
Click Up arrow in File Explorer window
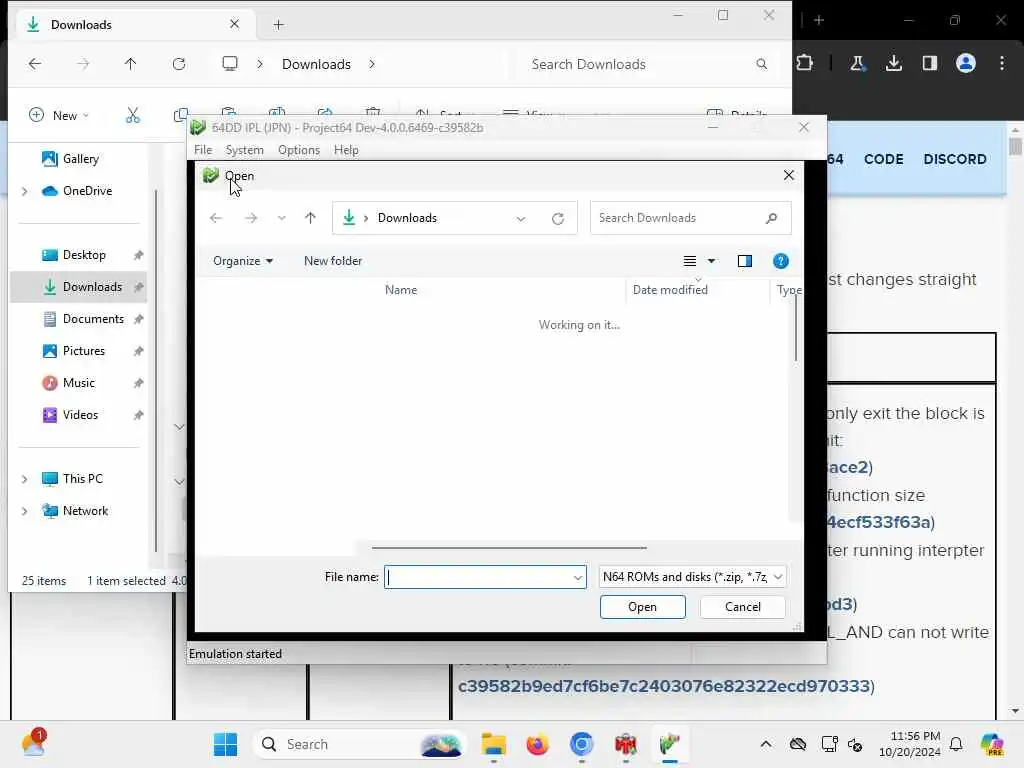coord(131,64)
